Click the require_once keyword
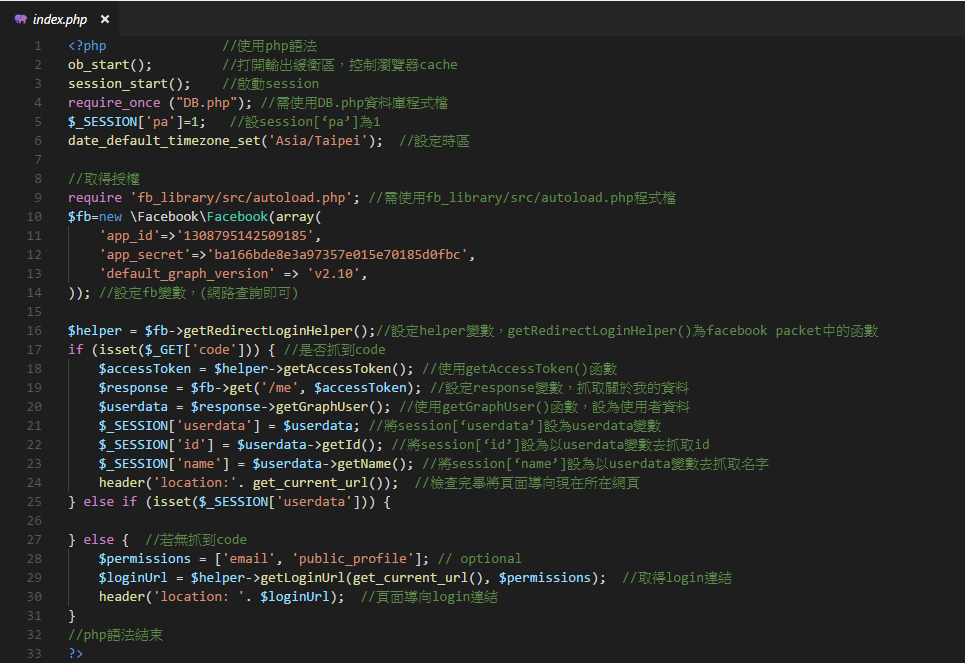This screenshot has width=965, height=663. (x=114, y=103)
